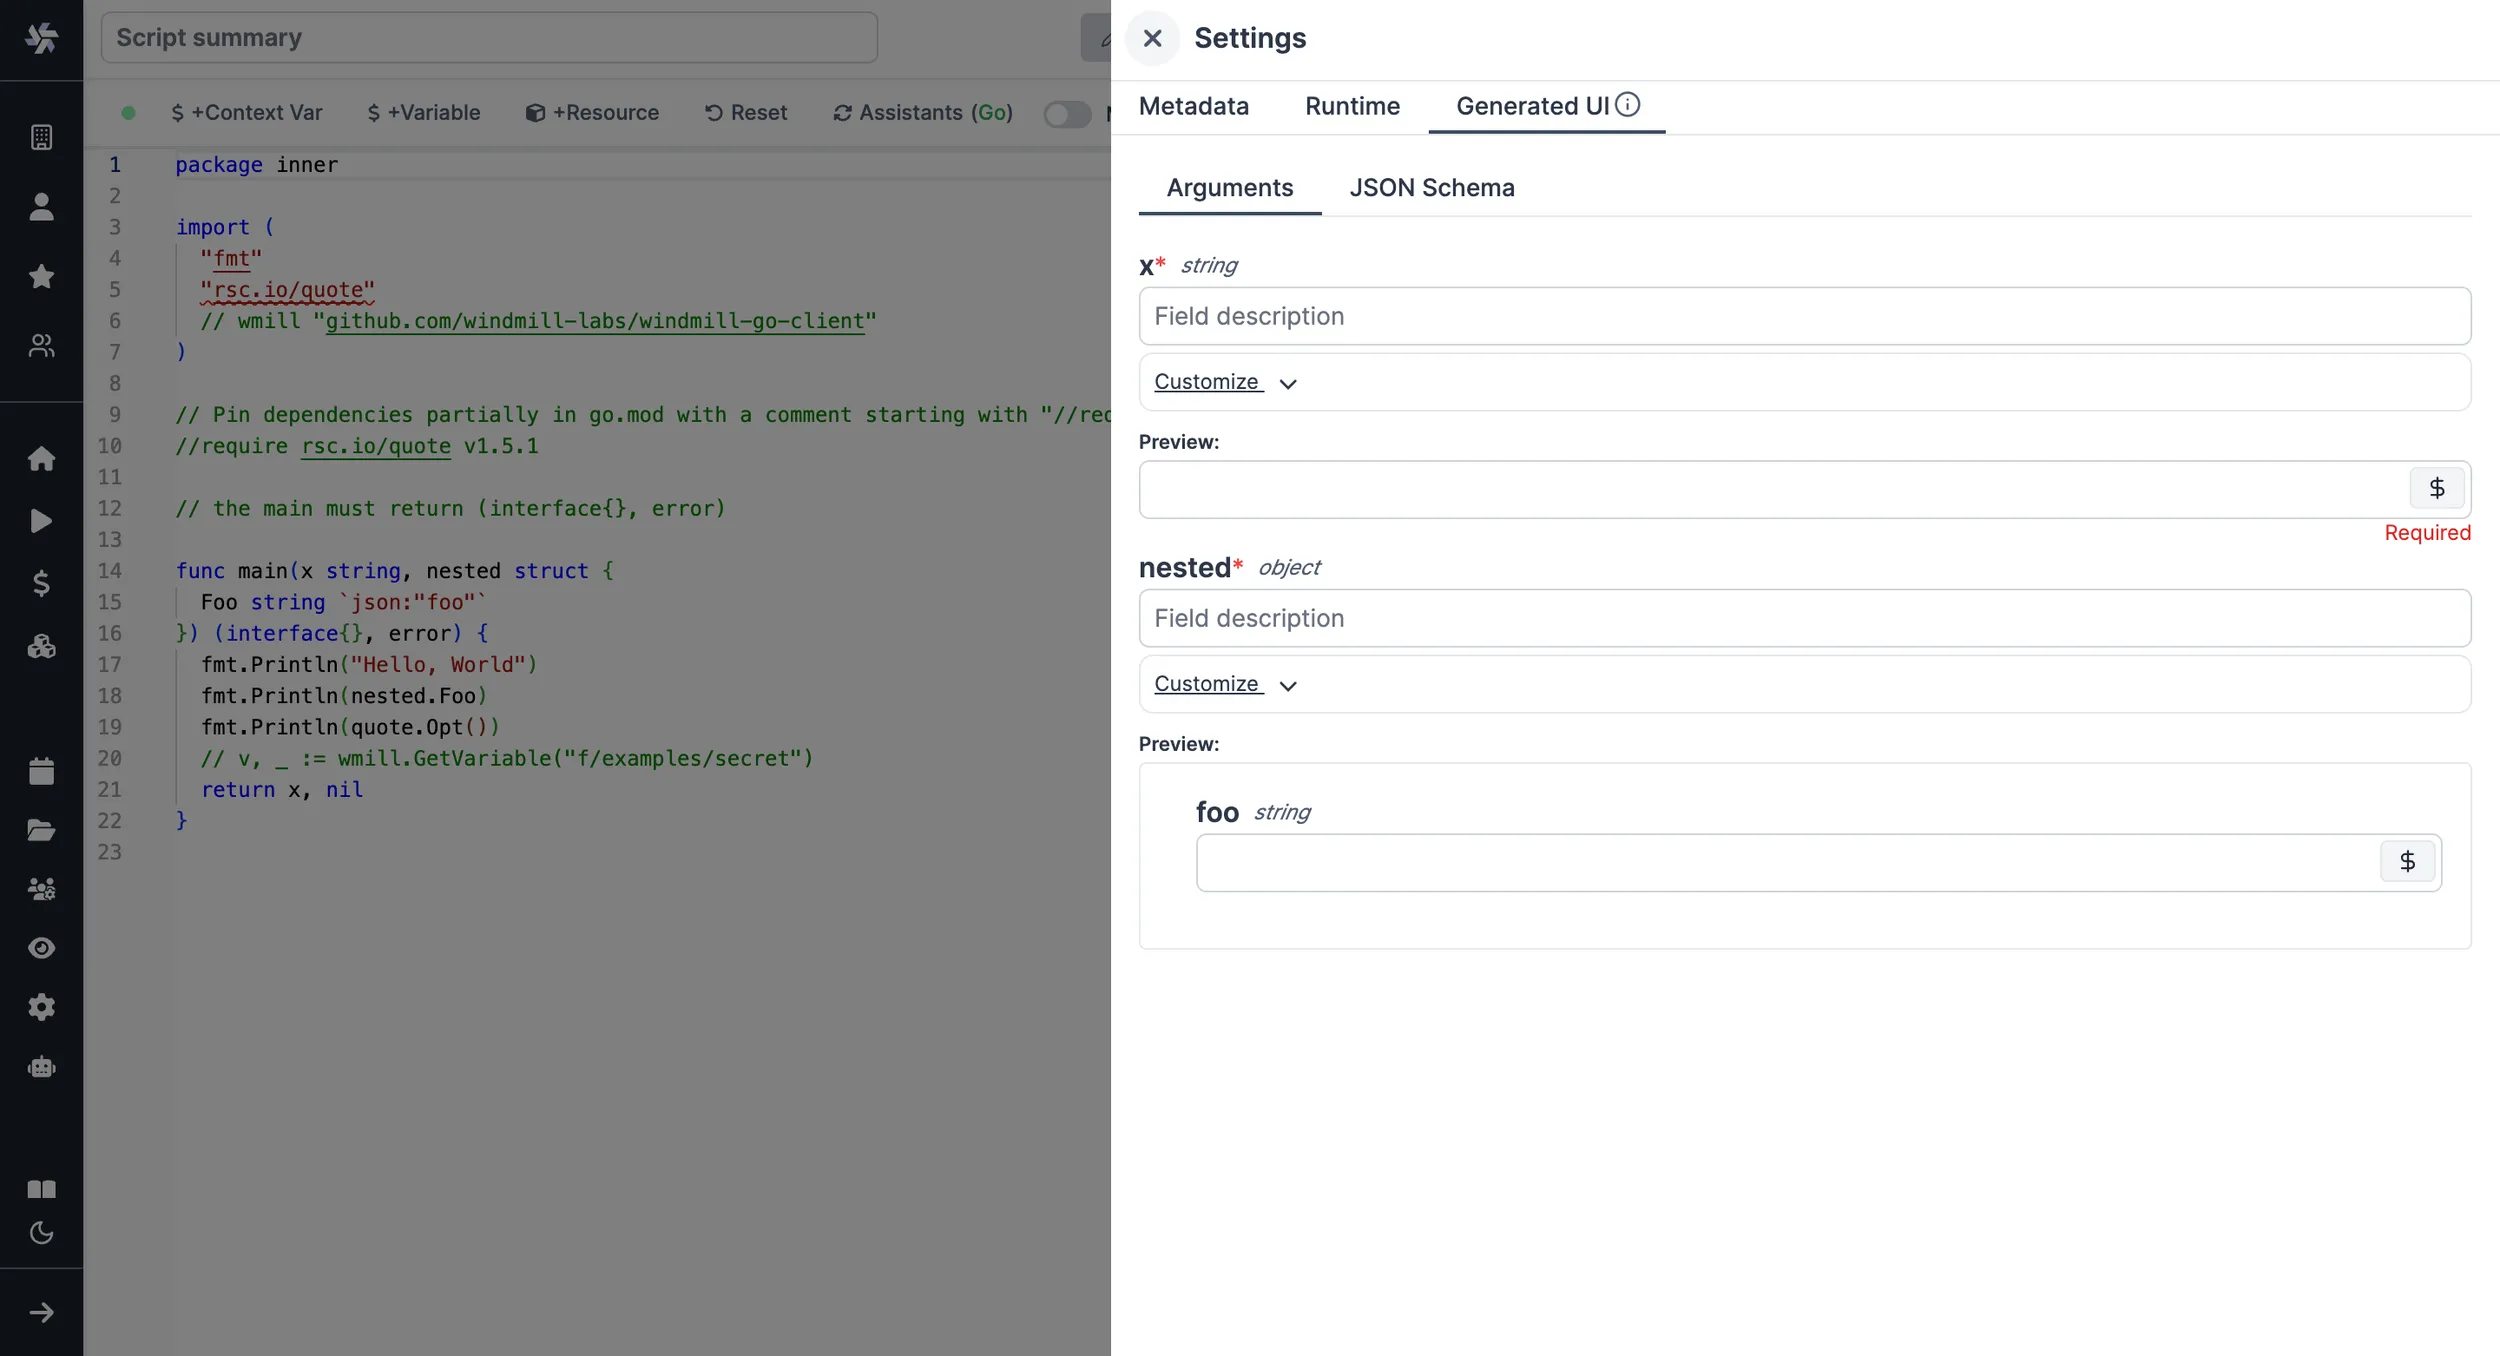Viewport: 2500px width, 1356px height.
Task: Open the Home icon in the sidebar
Action: click(x=41, y=458)
